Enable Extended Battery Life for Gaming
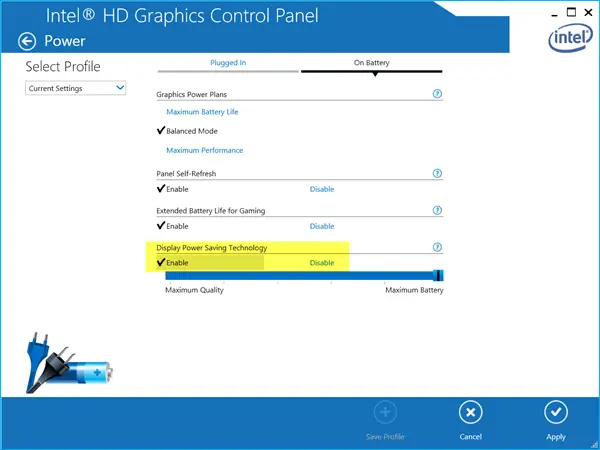The image size is (600, 450). tap(177, 226)
